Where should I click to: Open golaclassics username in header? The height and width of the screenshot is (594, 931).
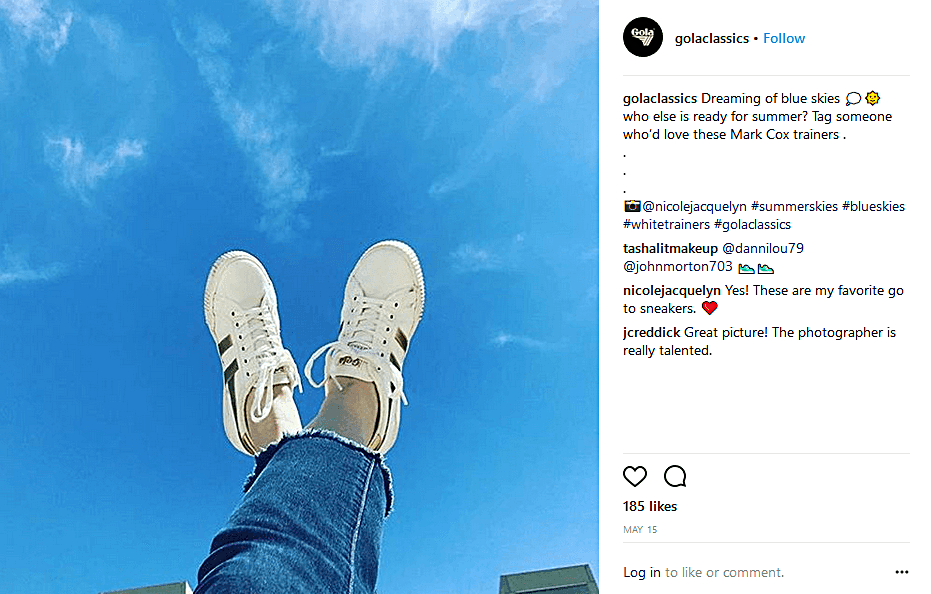[x=711, y=39]
